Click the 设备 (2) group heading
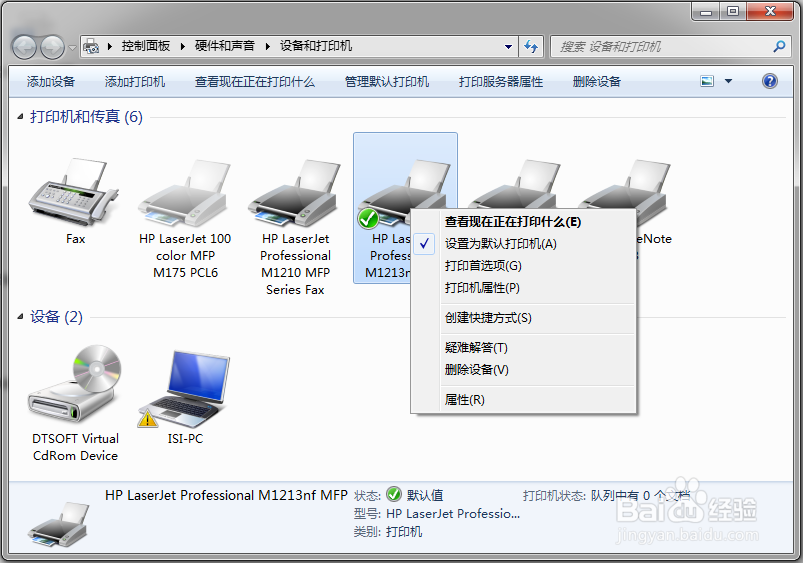803x563 pixels. pos(56,317)
